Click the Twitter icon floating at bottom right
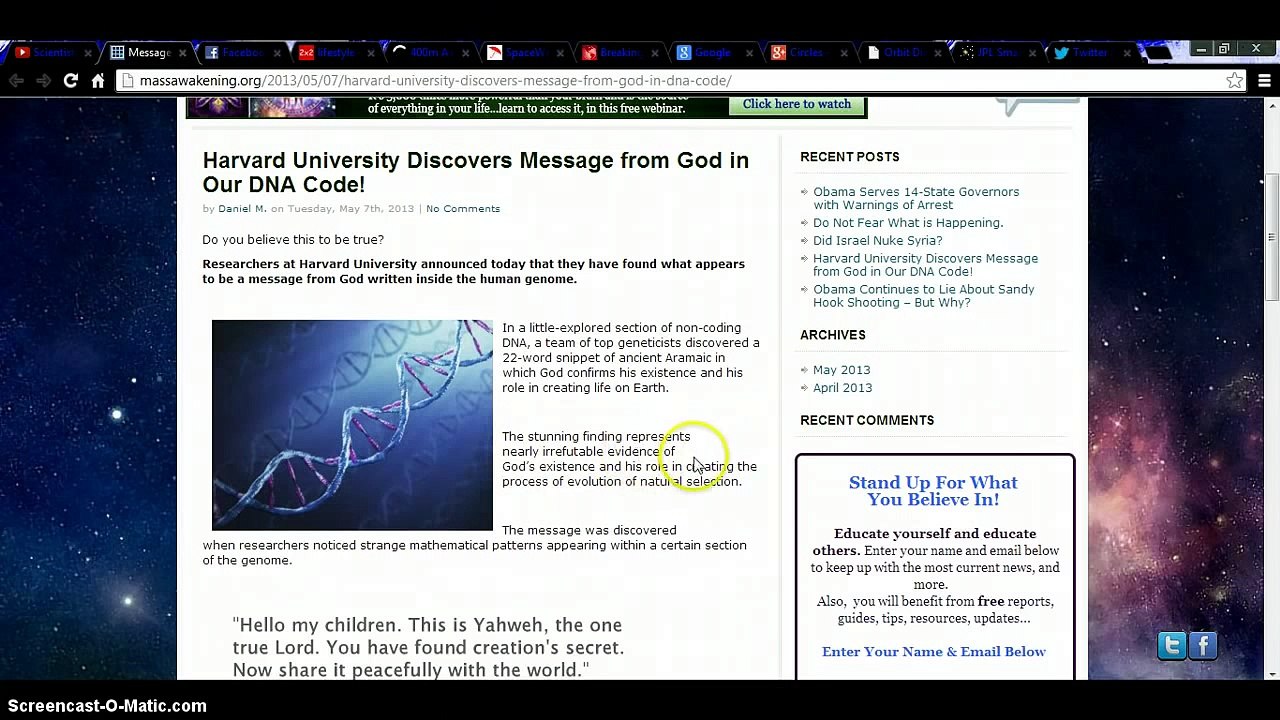 (x=1172, y=646)
